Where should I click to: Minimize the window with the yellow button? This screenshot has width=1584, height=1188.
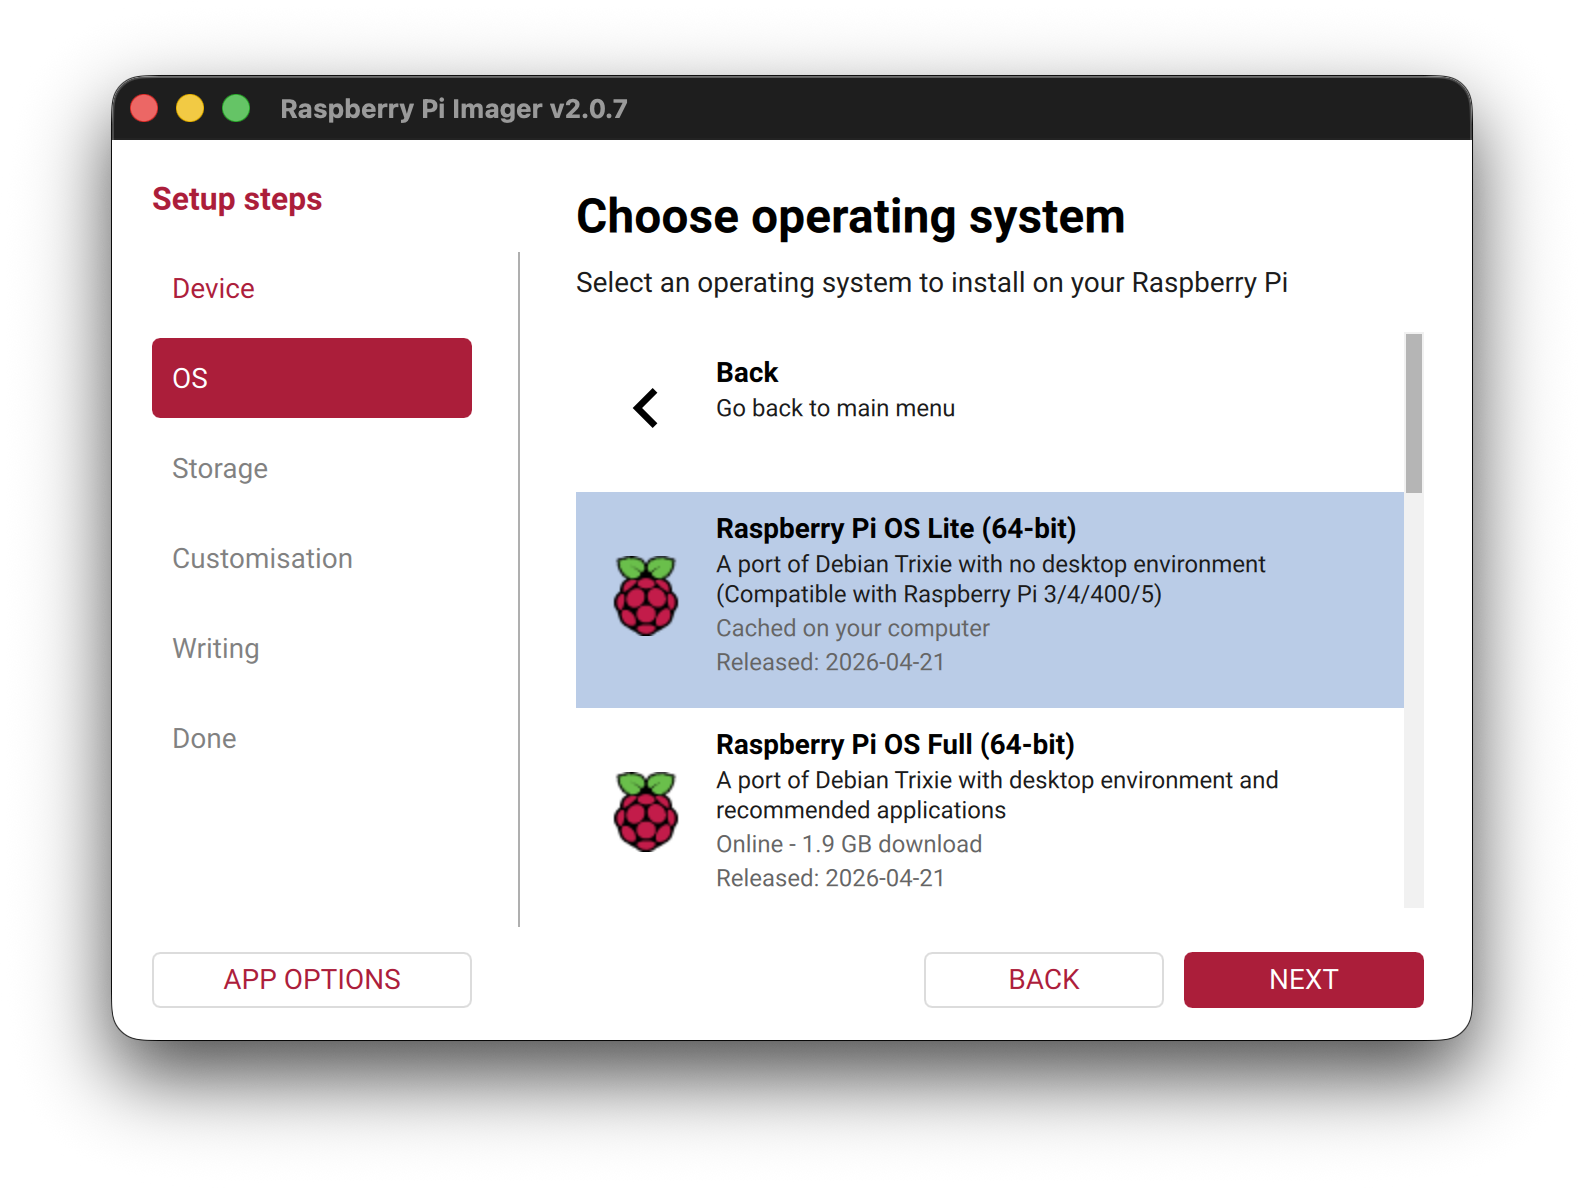click(x=190, y=108)
